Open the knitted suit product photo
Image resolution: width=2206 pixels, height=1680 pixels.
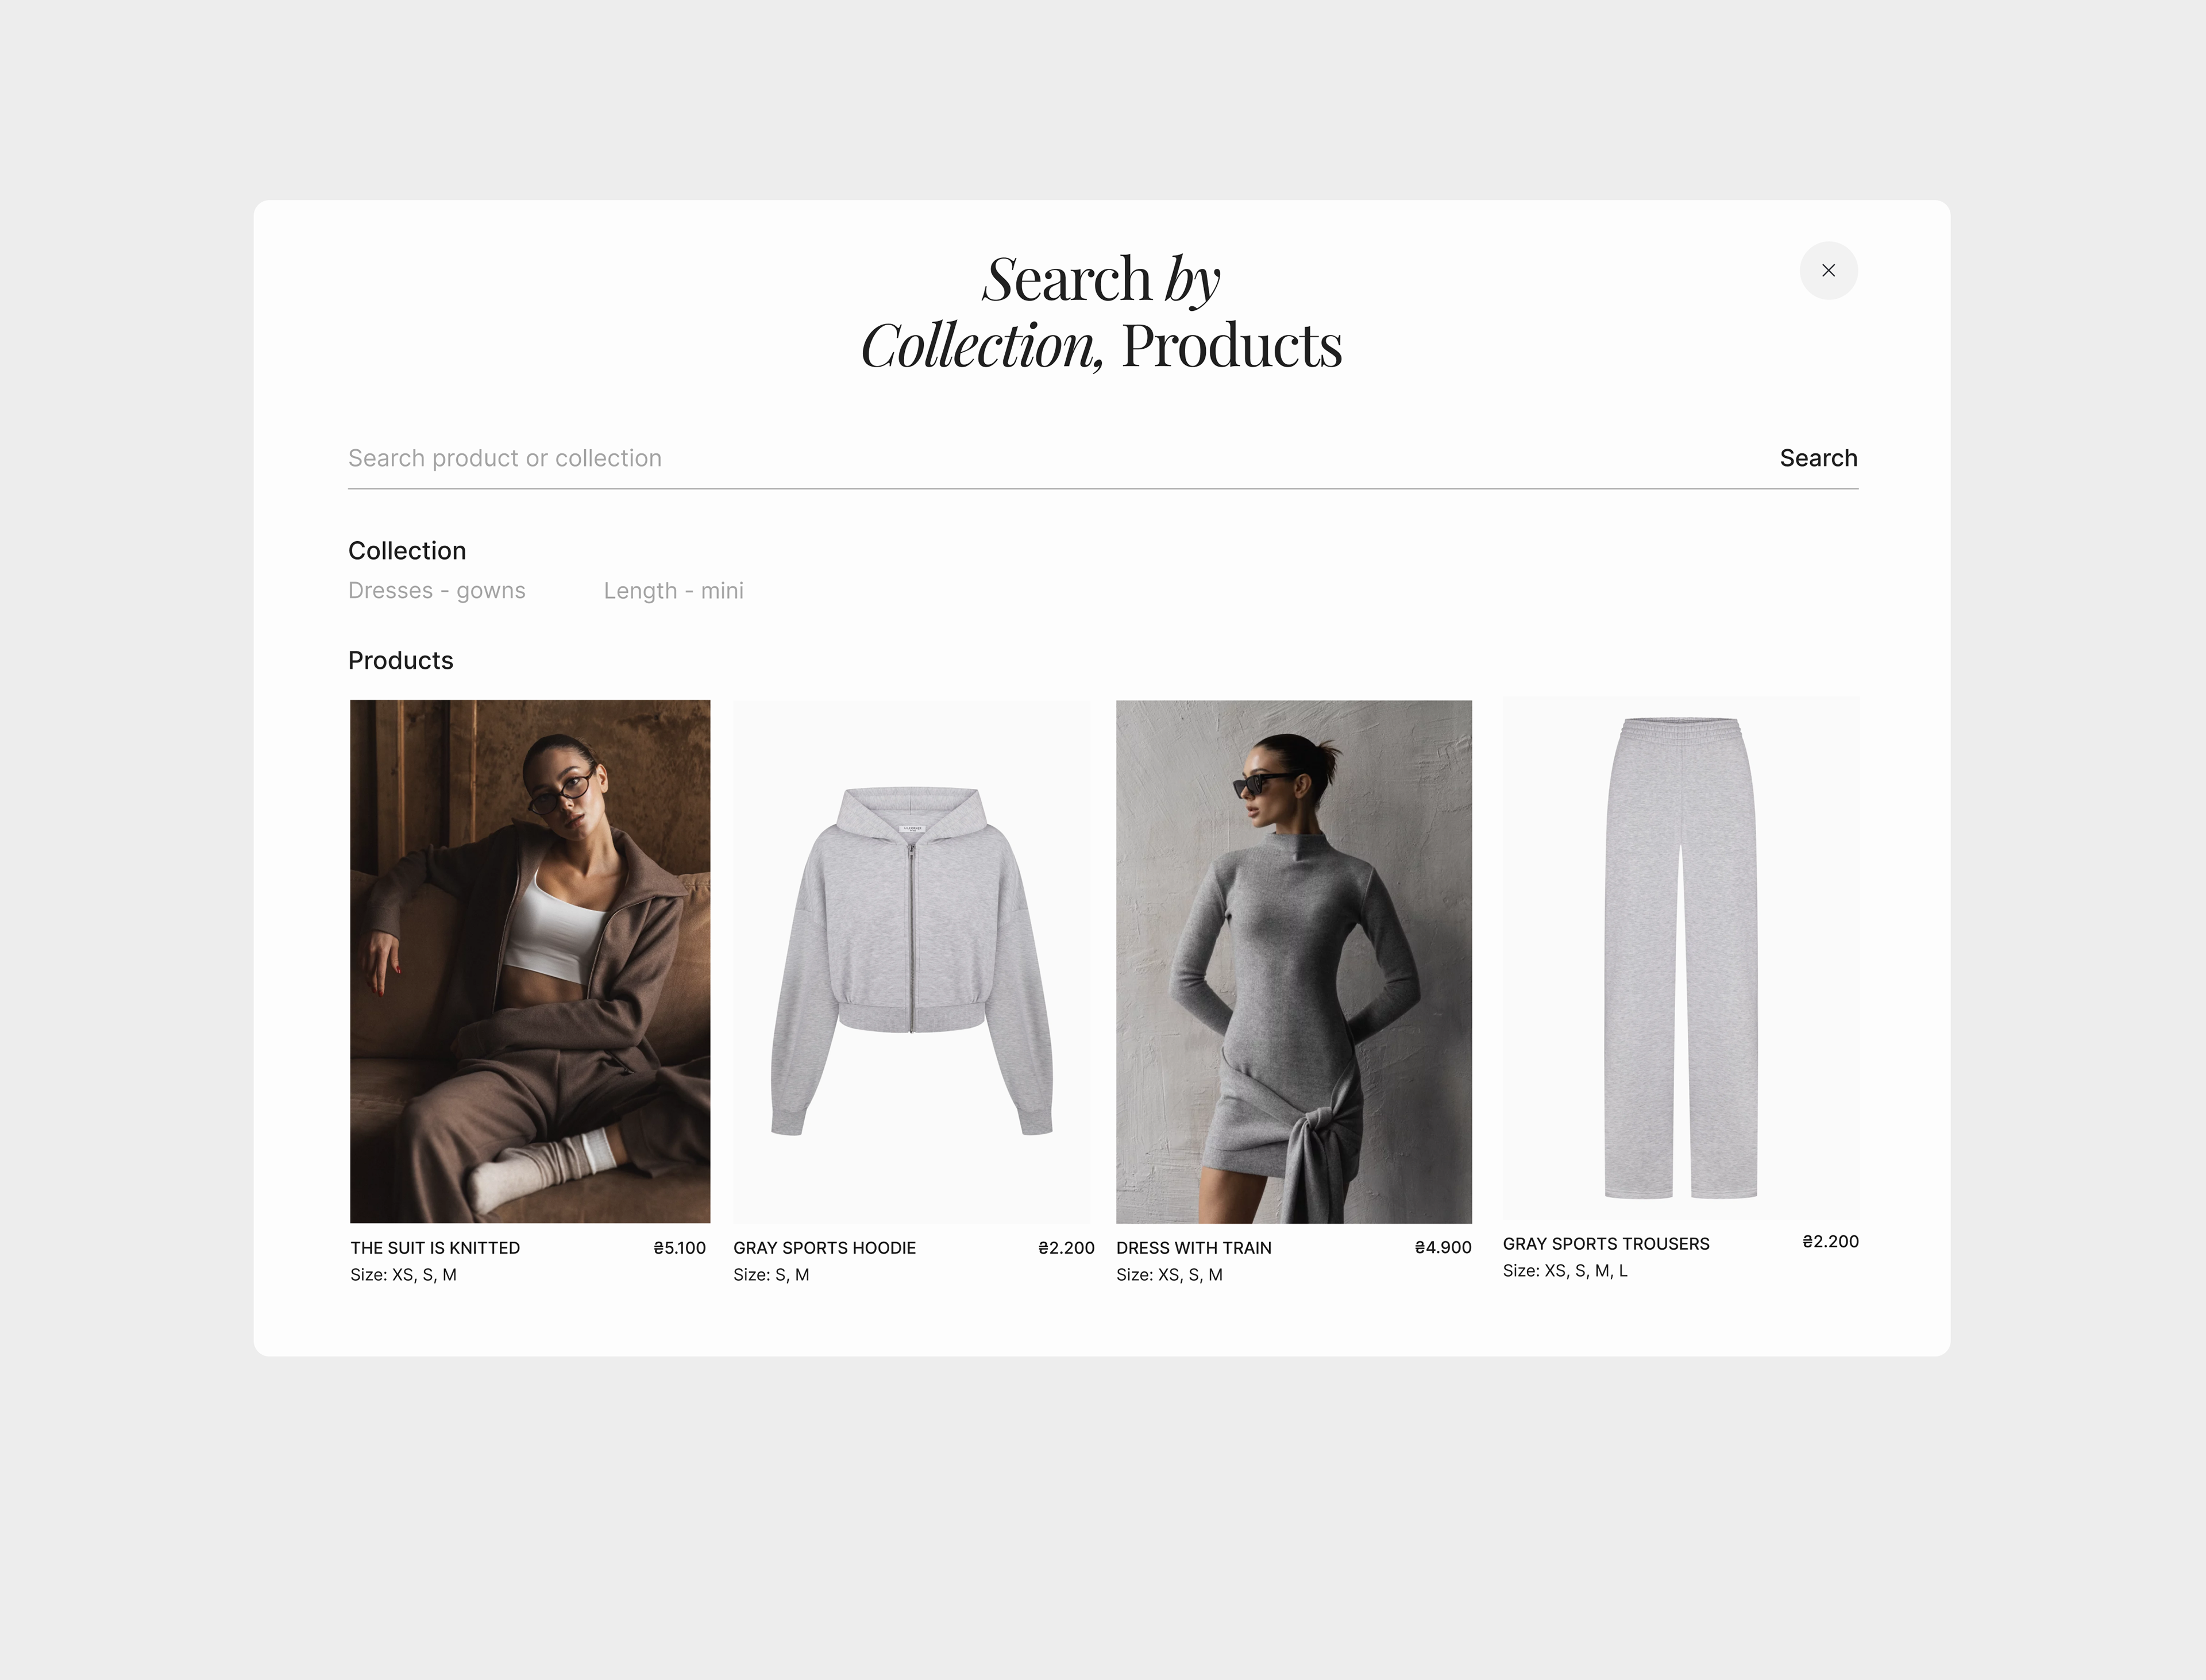(x=530, y=961)
